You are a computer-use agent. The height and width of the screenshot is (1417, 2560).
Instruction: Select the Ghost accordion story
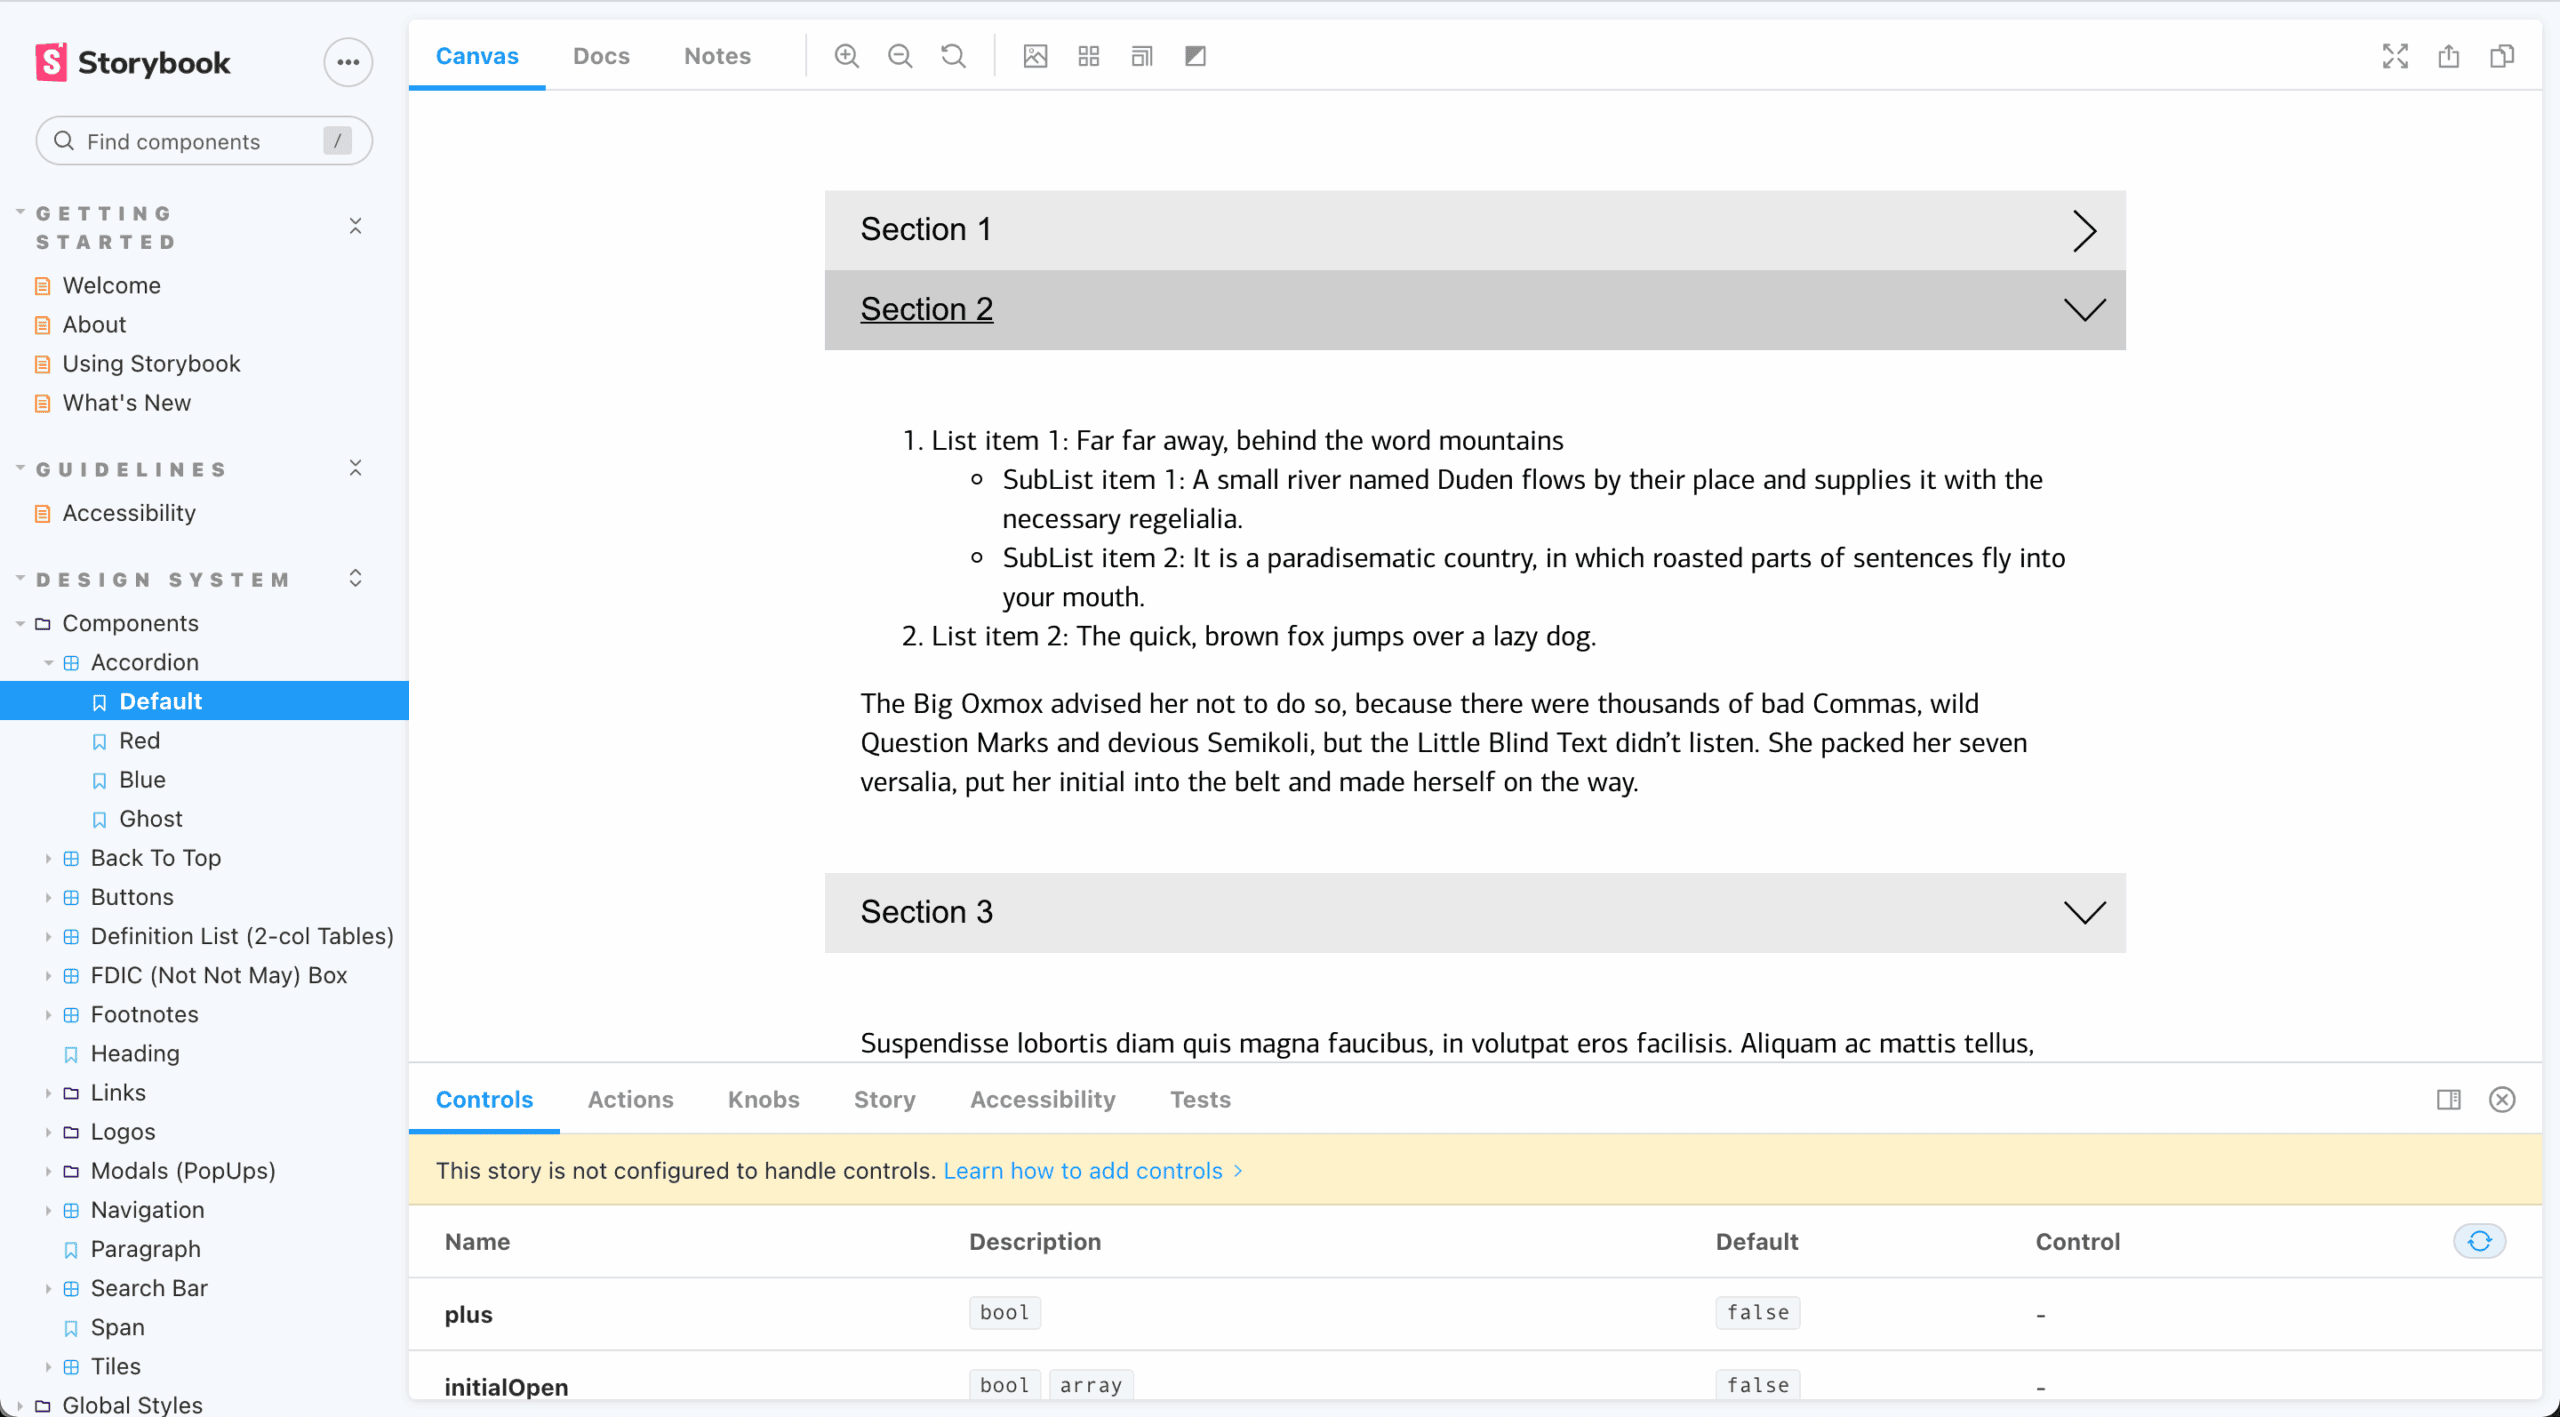pyautogui.click(x=152, y=818)
